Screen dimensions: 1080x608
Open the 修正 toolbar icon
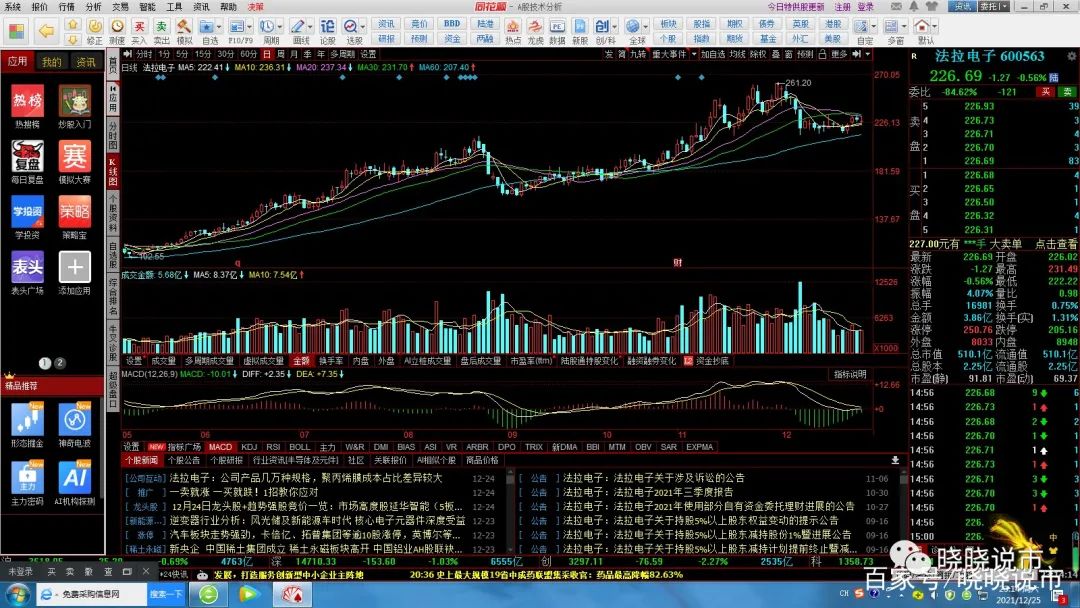95,26
